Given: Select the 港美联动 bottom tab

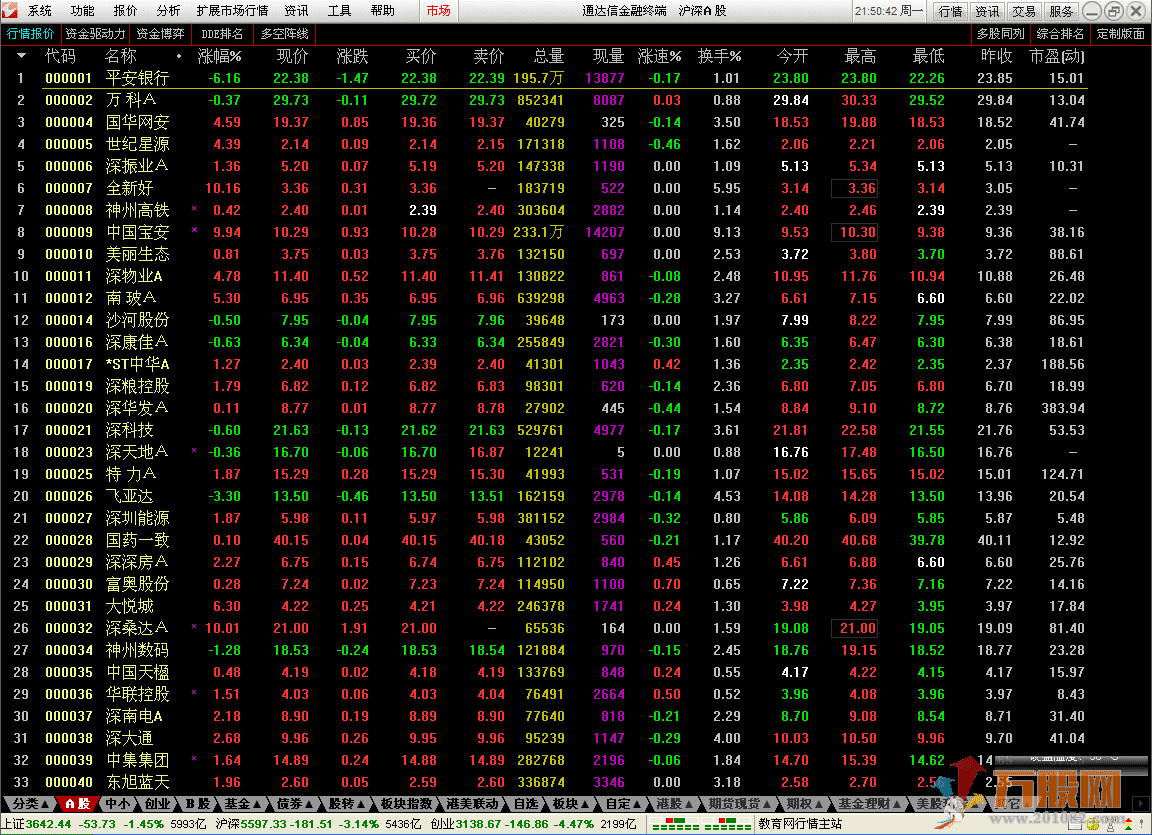Looking at the screenshot, I should click(472, 803).
